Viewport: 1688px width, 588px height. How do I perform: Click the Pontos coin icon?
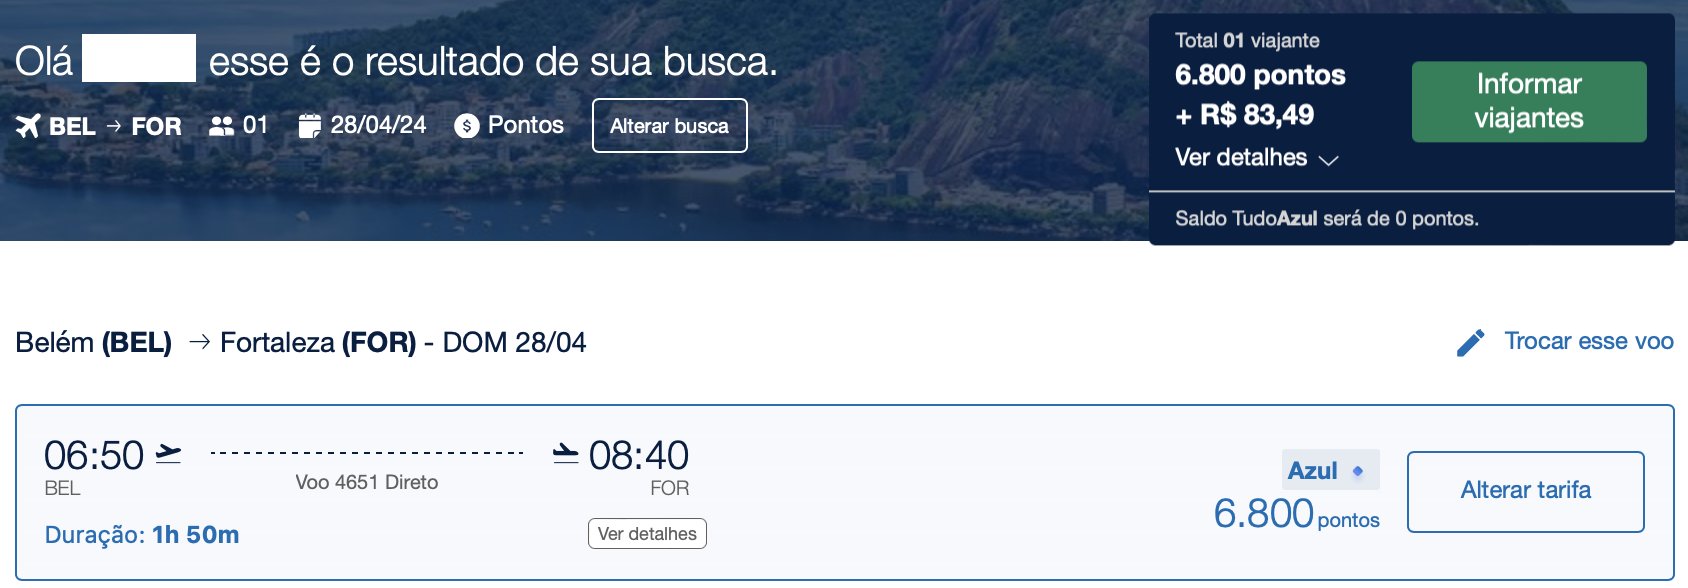(x=466, y=126)
